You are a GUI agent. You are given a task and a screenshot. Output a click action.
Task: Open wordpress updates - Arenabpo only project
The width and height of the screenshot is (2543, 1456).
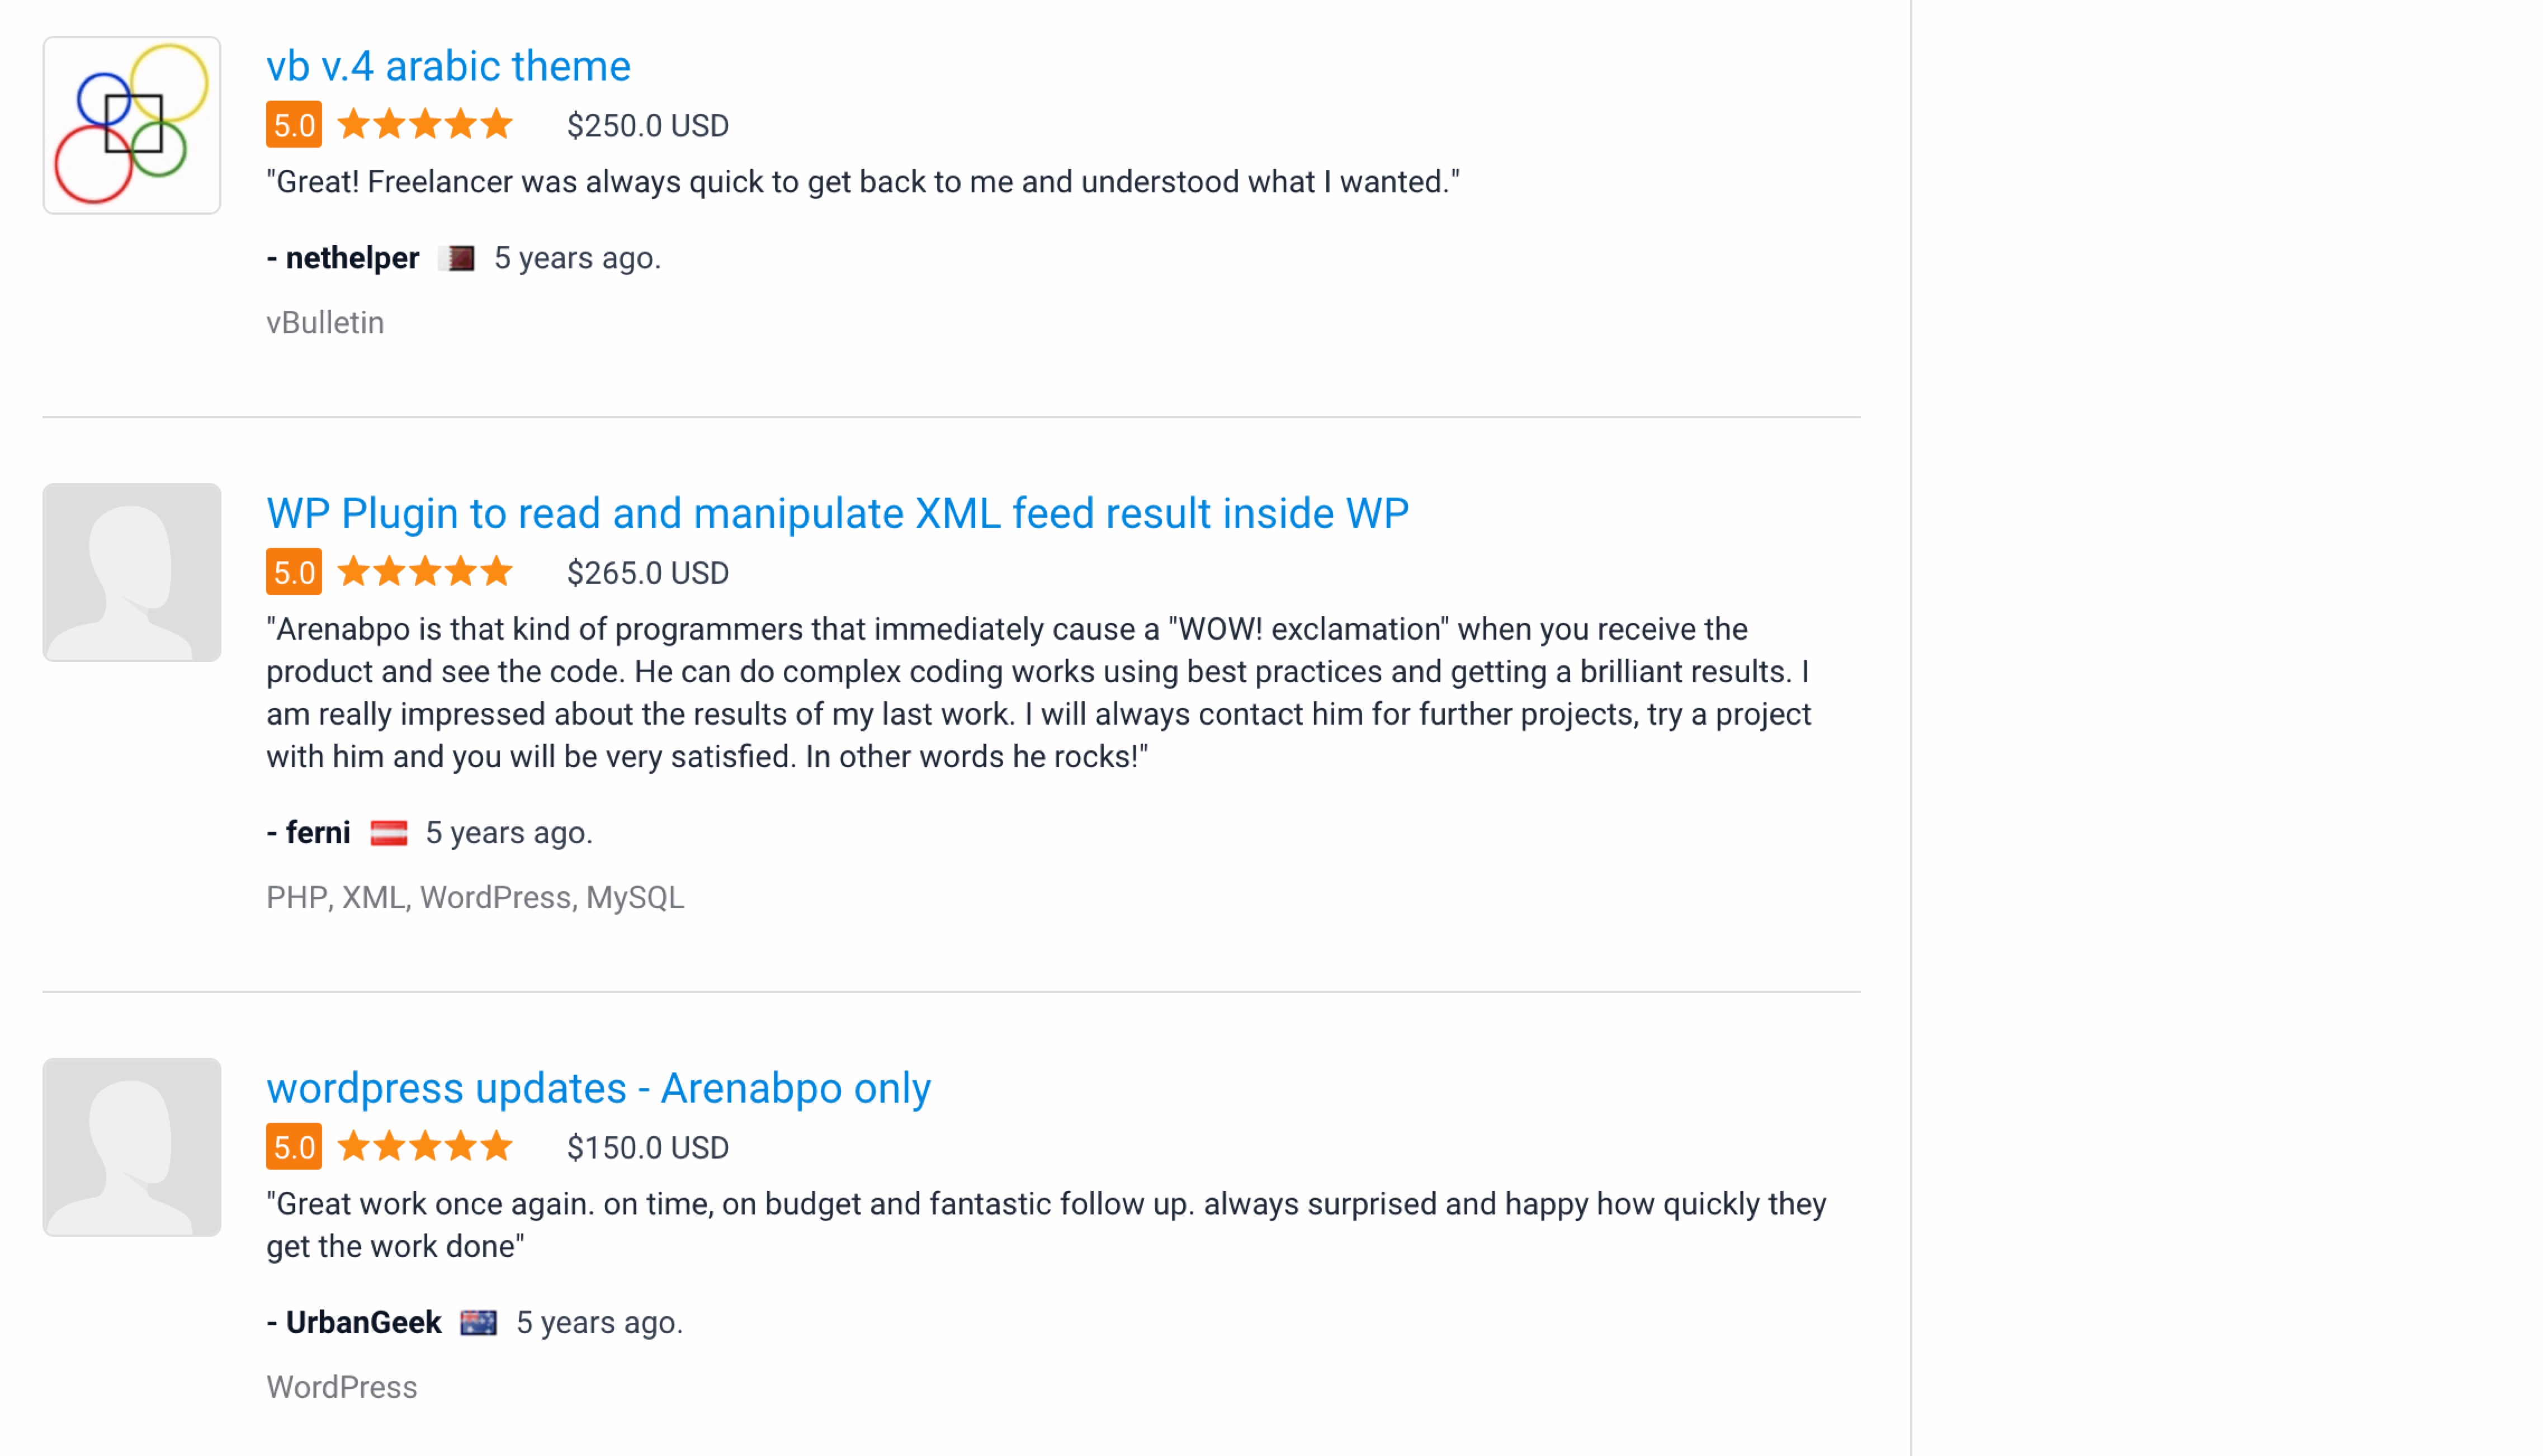pos(598,1089)
